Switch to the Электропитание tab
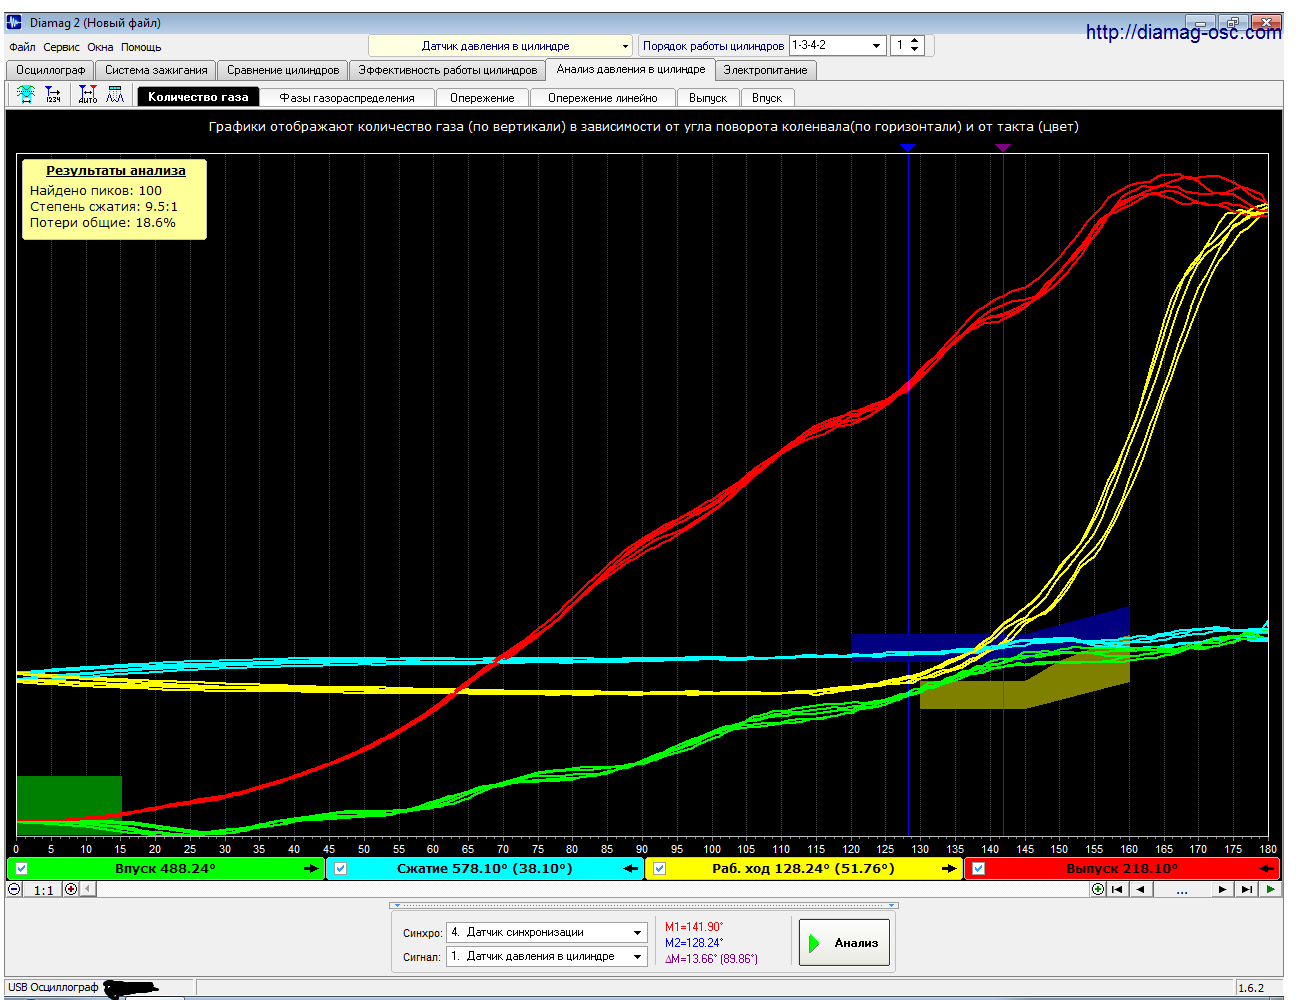This screenshot has height=1000, width=1296. (x=765, y=70)
